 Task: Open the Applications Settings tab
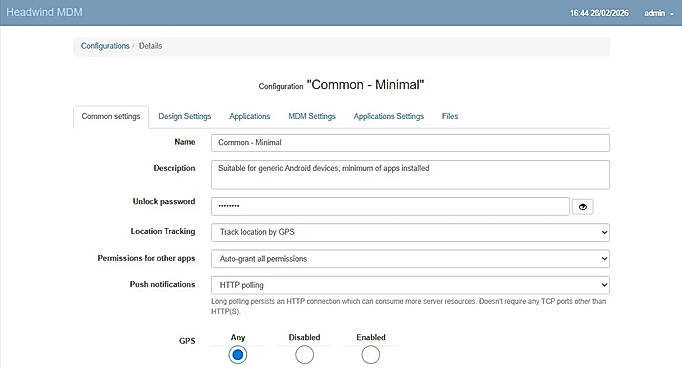click(388, 116)
